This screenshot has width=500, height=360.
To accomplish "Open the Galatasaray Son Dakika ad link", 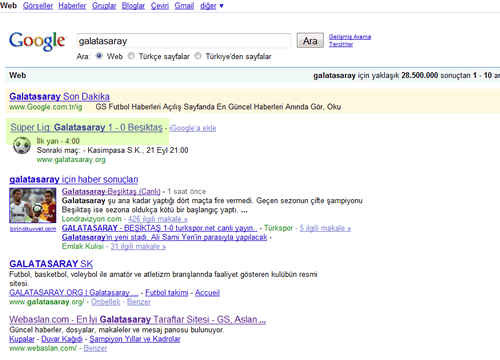I will (x=59, y=96).
